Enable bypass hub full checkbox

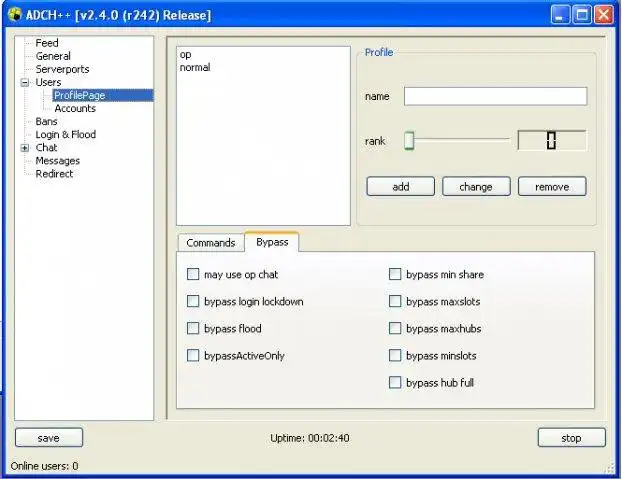395,382
